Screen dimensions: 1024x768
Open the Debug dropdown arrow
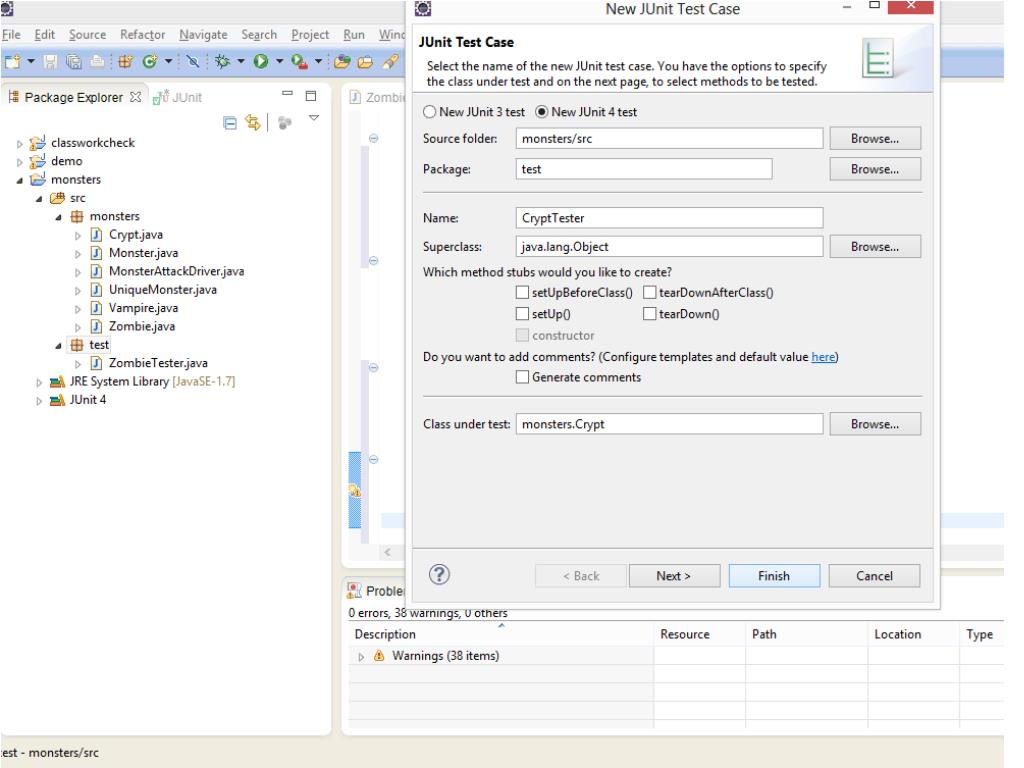tap(240, 61)
